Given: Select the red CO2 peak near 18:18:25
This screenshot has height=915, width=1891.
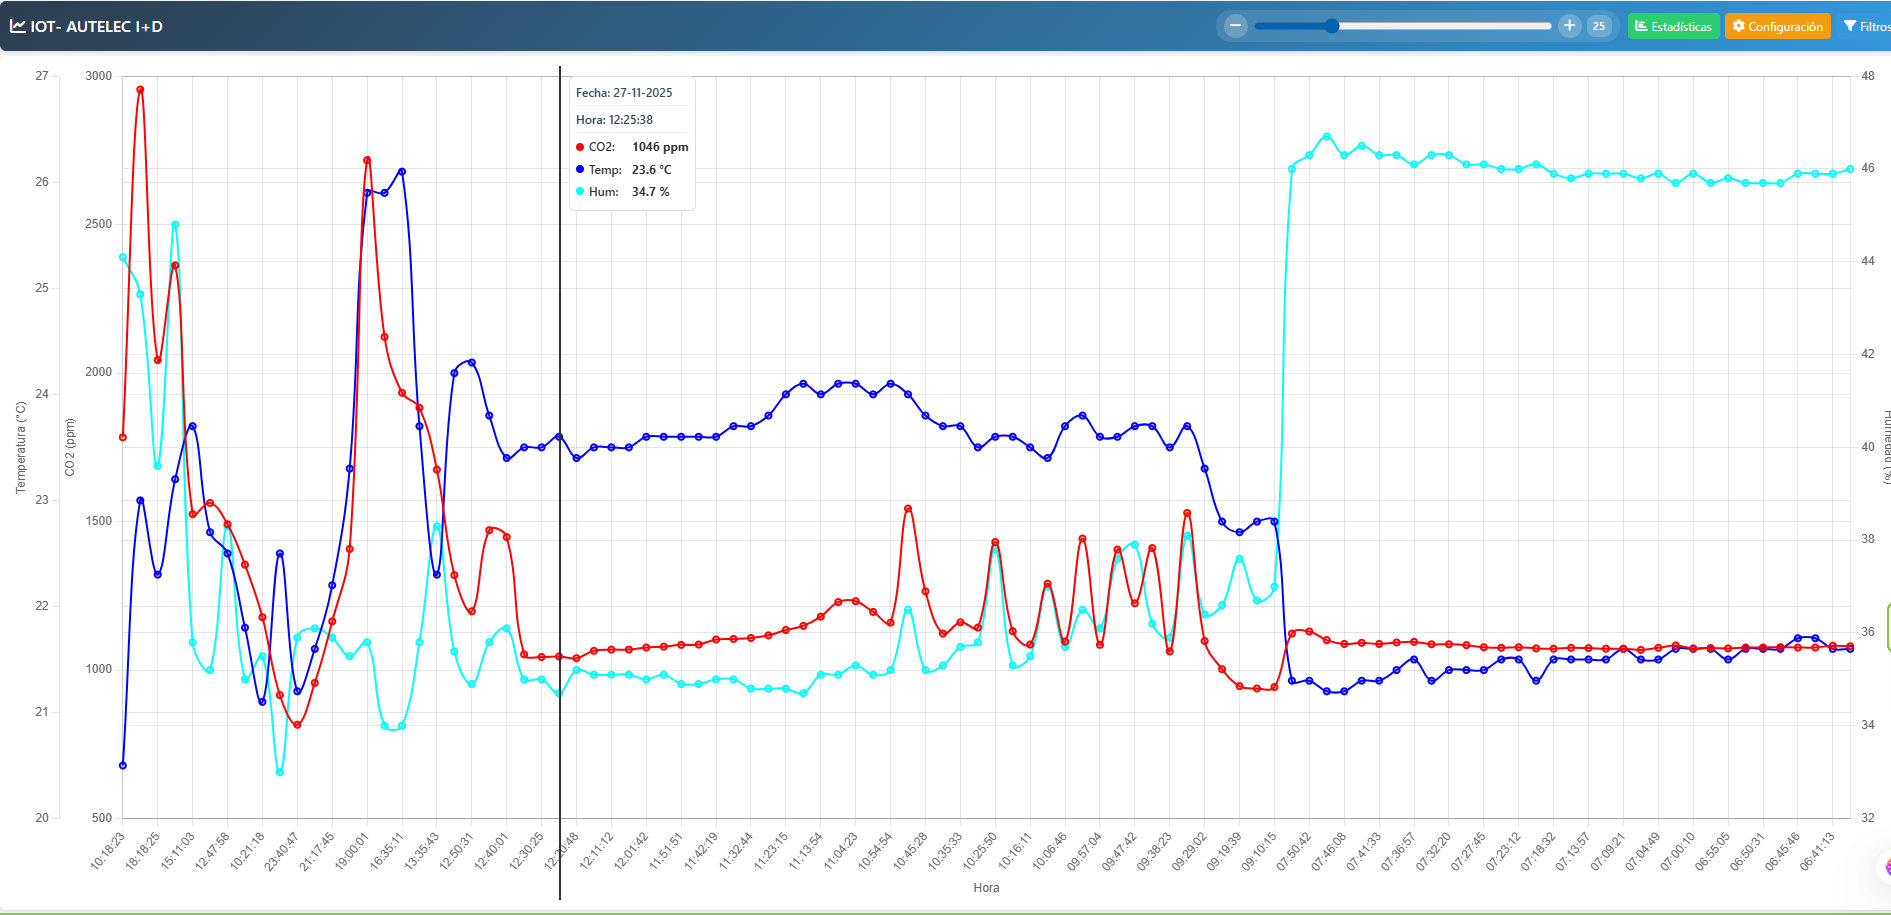Looking at the screenshot, I should [x=139, y=90].
